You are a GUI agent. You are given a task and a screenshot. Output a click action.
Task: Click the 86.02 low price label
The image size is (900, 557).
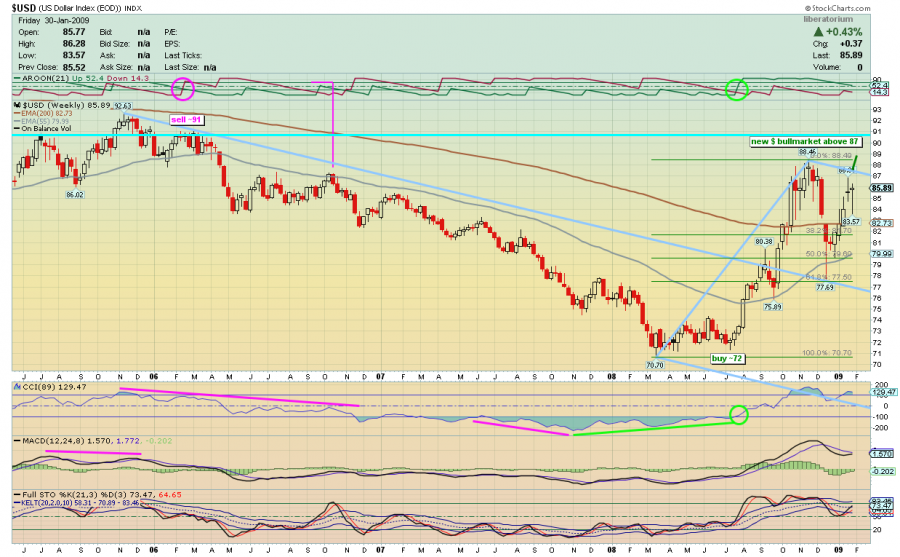[75, 195]
